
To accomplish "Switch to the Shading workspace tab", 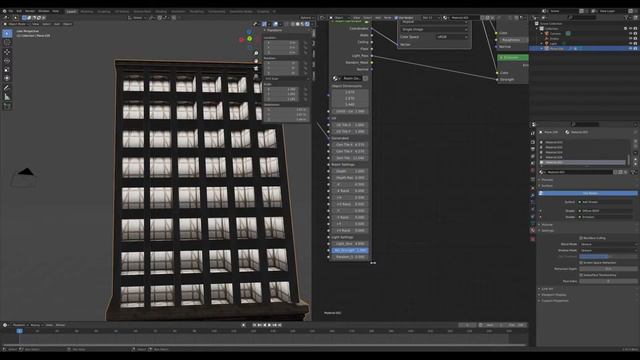I will pyautogui.click(x=161, y=11).
